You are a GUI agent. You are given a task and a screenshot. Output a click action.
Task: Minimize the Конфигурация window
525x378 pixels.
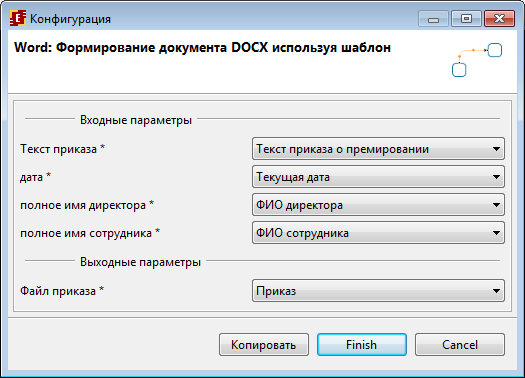click(433, 19)
